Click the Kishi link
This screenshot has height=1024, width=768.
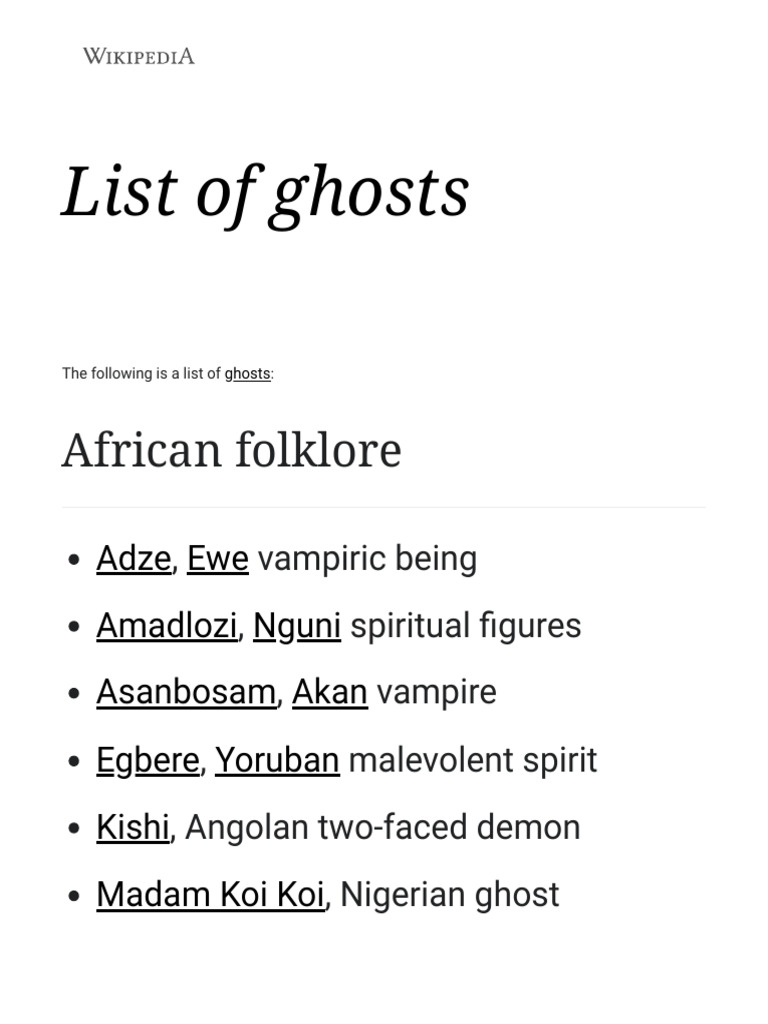133,827
